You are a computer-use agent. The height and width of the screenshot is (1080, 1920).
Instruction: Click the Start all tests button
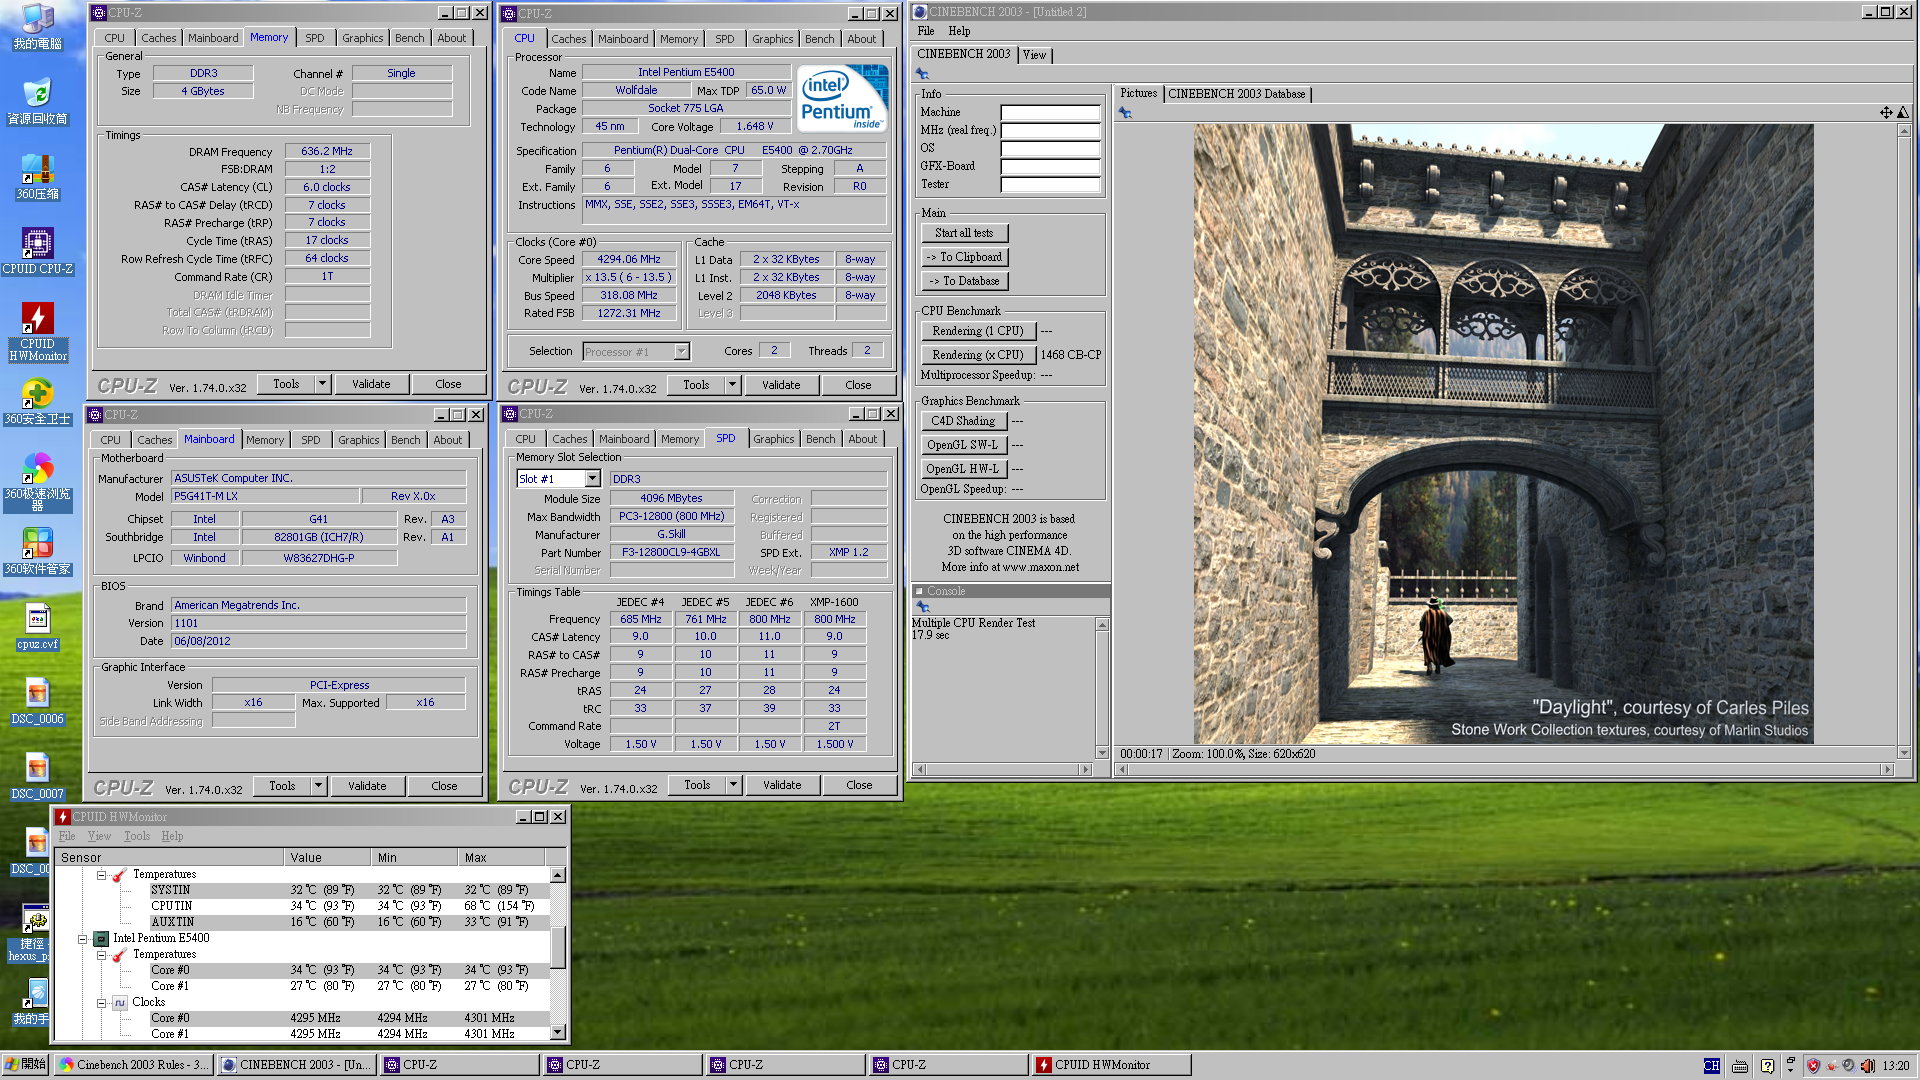point(964,233)
